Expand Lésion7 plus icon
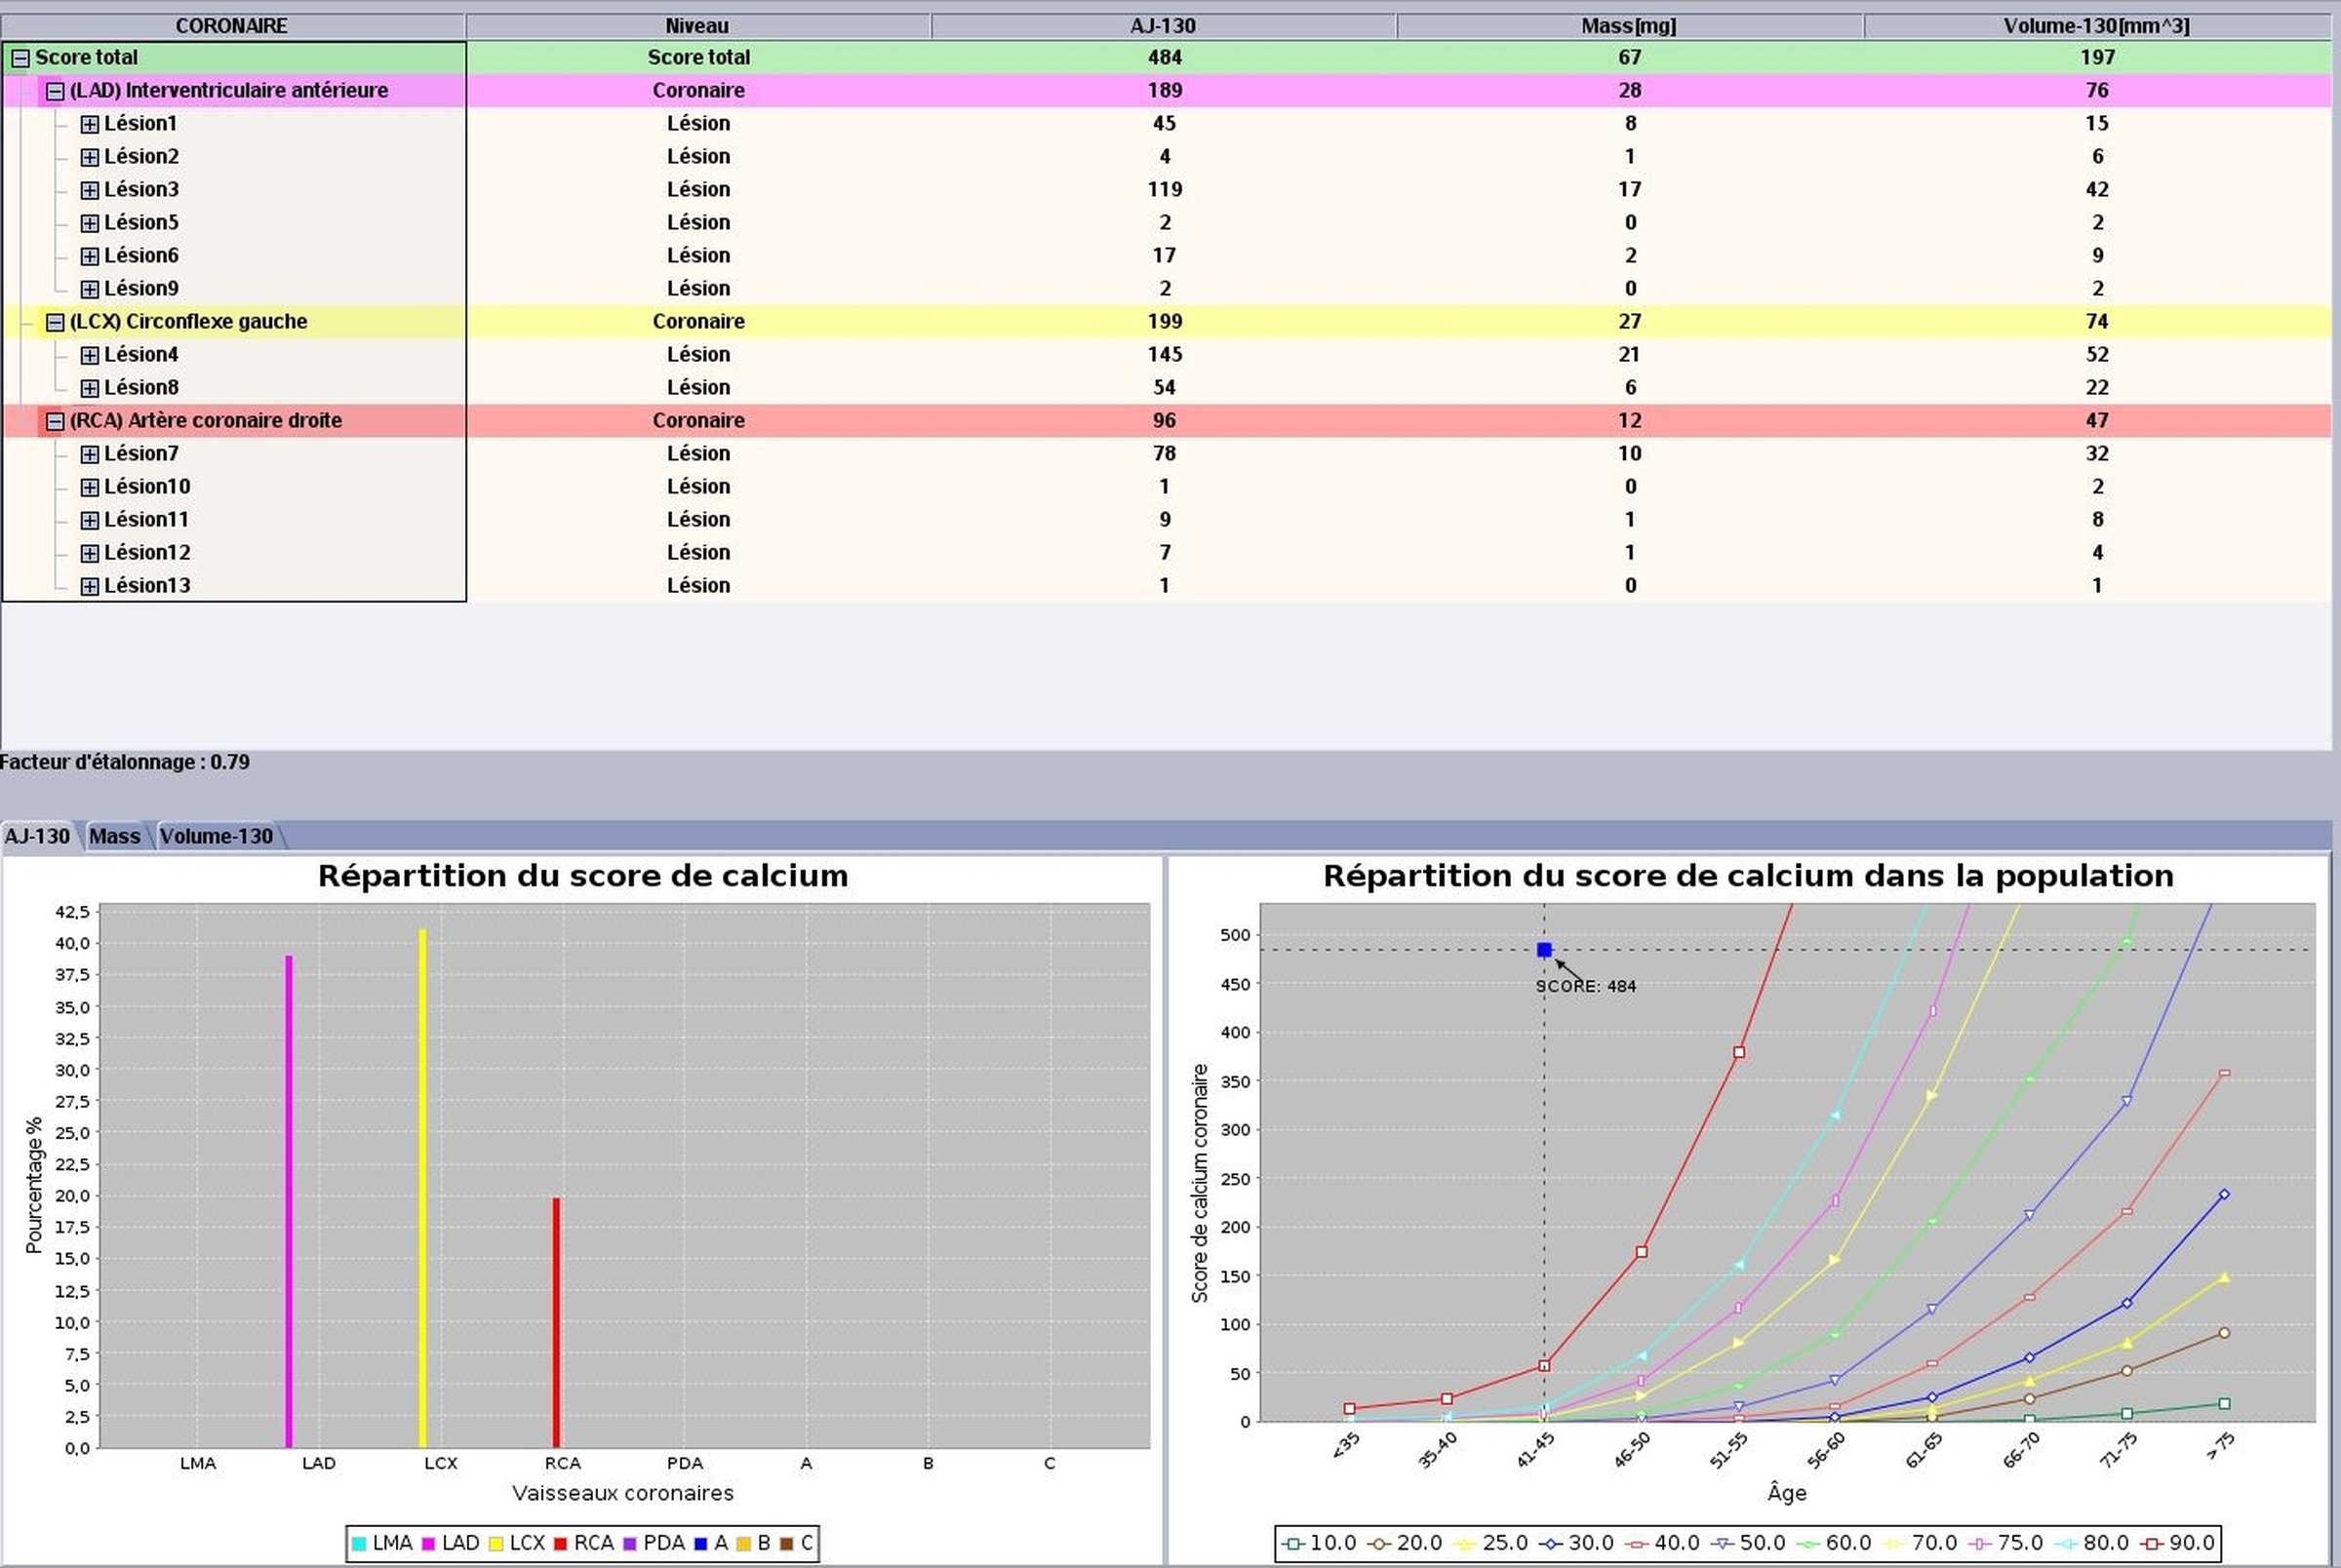This screenshot has height=1568, width=2341. point(89,454)
